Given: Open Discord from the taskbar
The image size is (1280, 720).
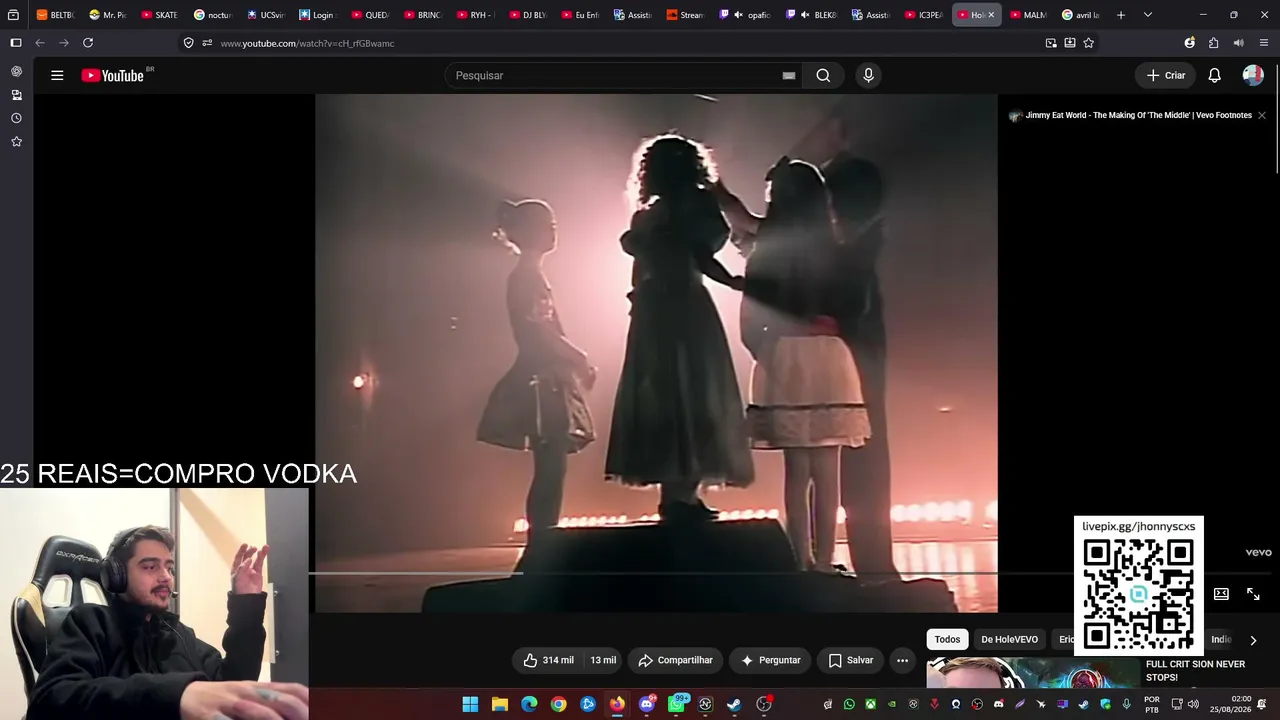Looking at the screenshot, I should coord(646,704).
